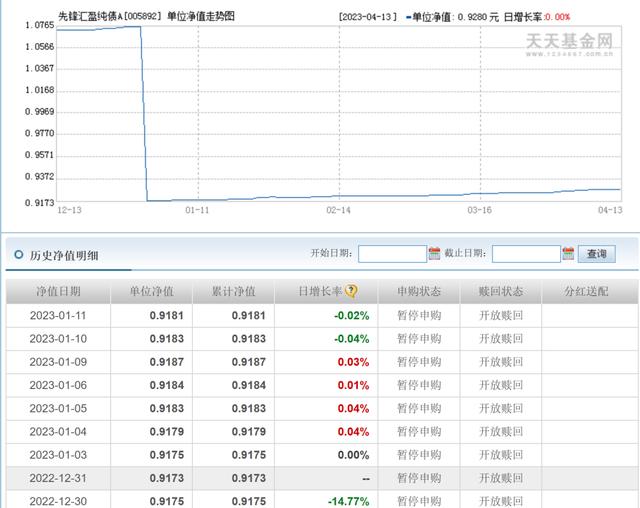
Task: Click unit net value 0.9187 in 2023-01-09 row
Action: [x=167, y=362]
